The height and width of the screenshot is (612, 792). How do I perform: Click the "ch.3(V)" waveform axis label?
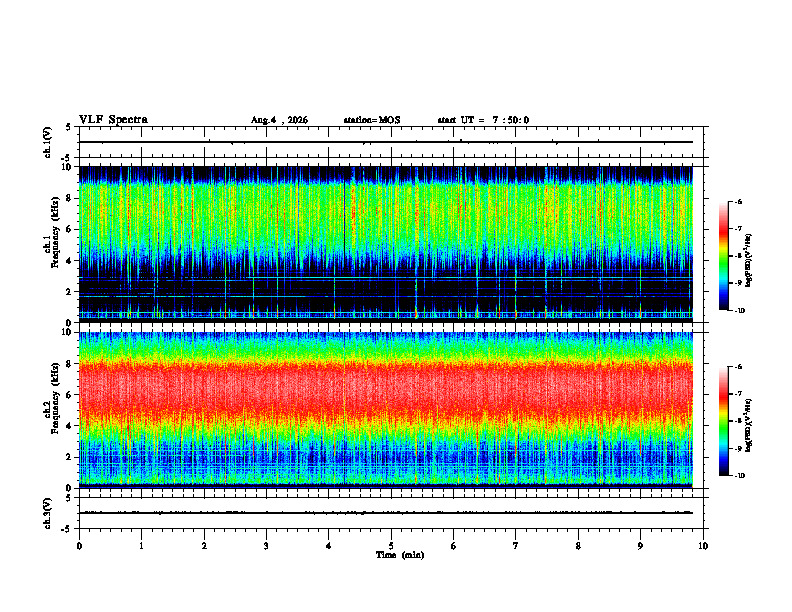[48, 514]
